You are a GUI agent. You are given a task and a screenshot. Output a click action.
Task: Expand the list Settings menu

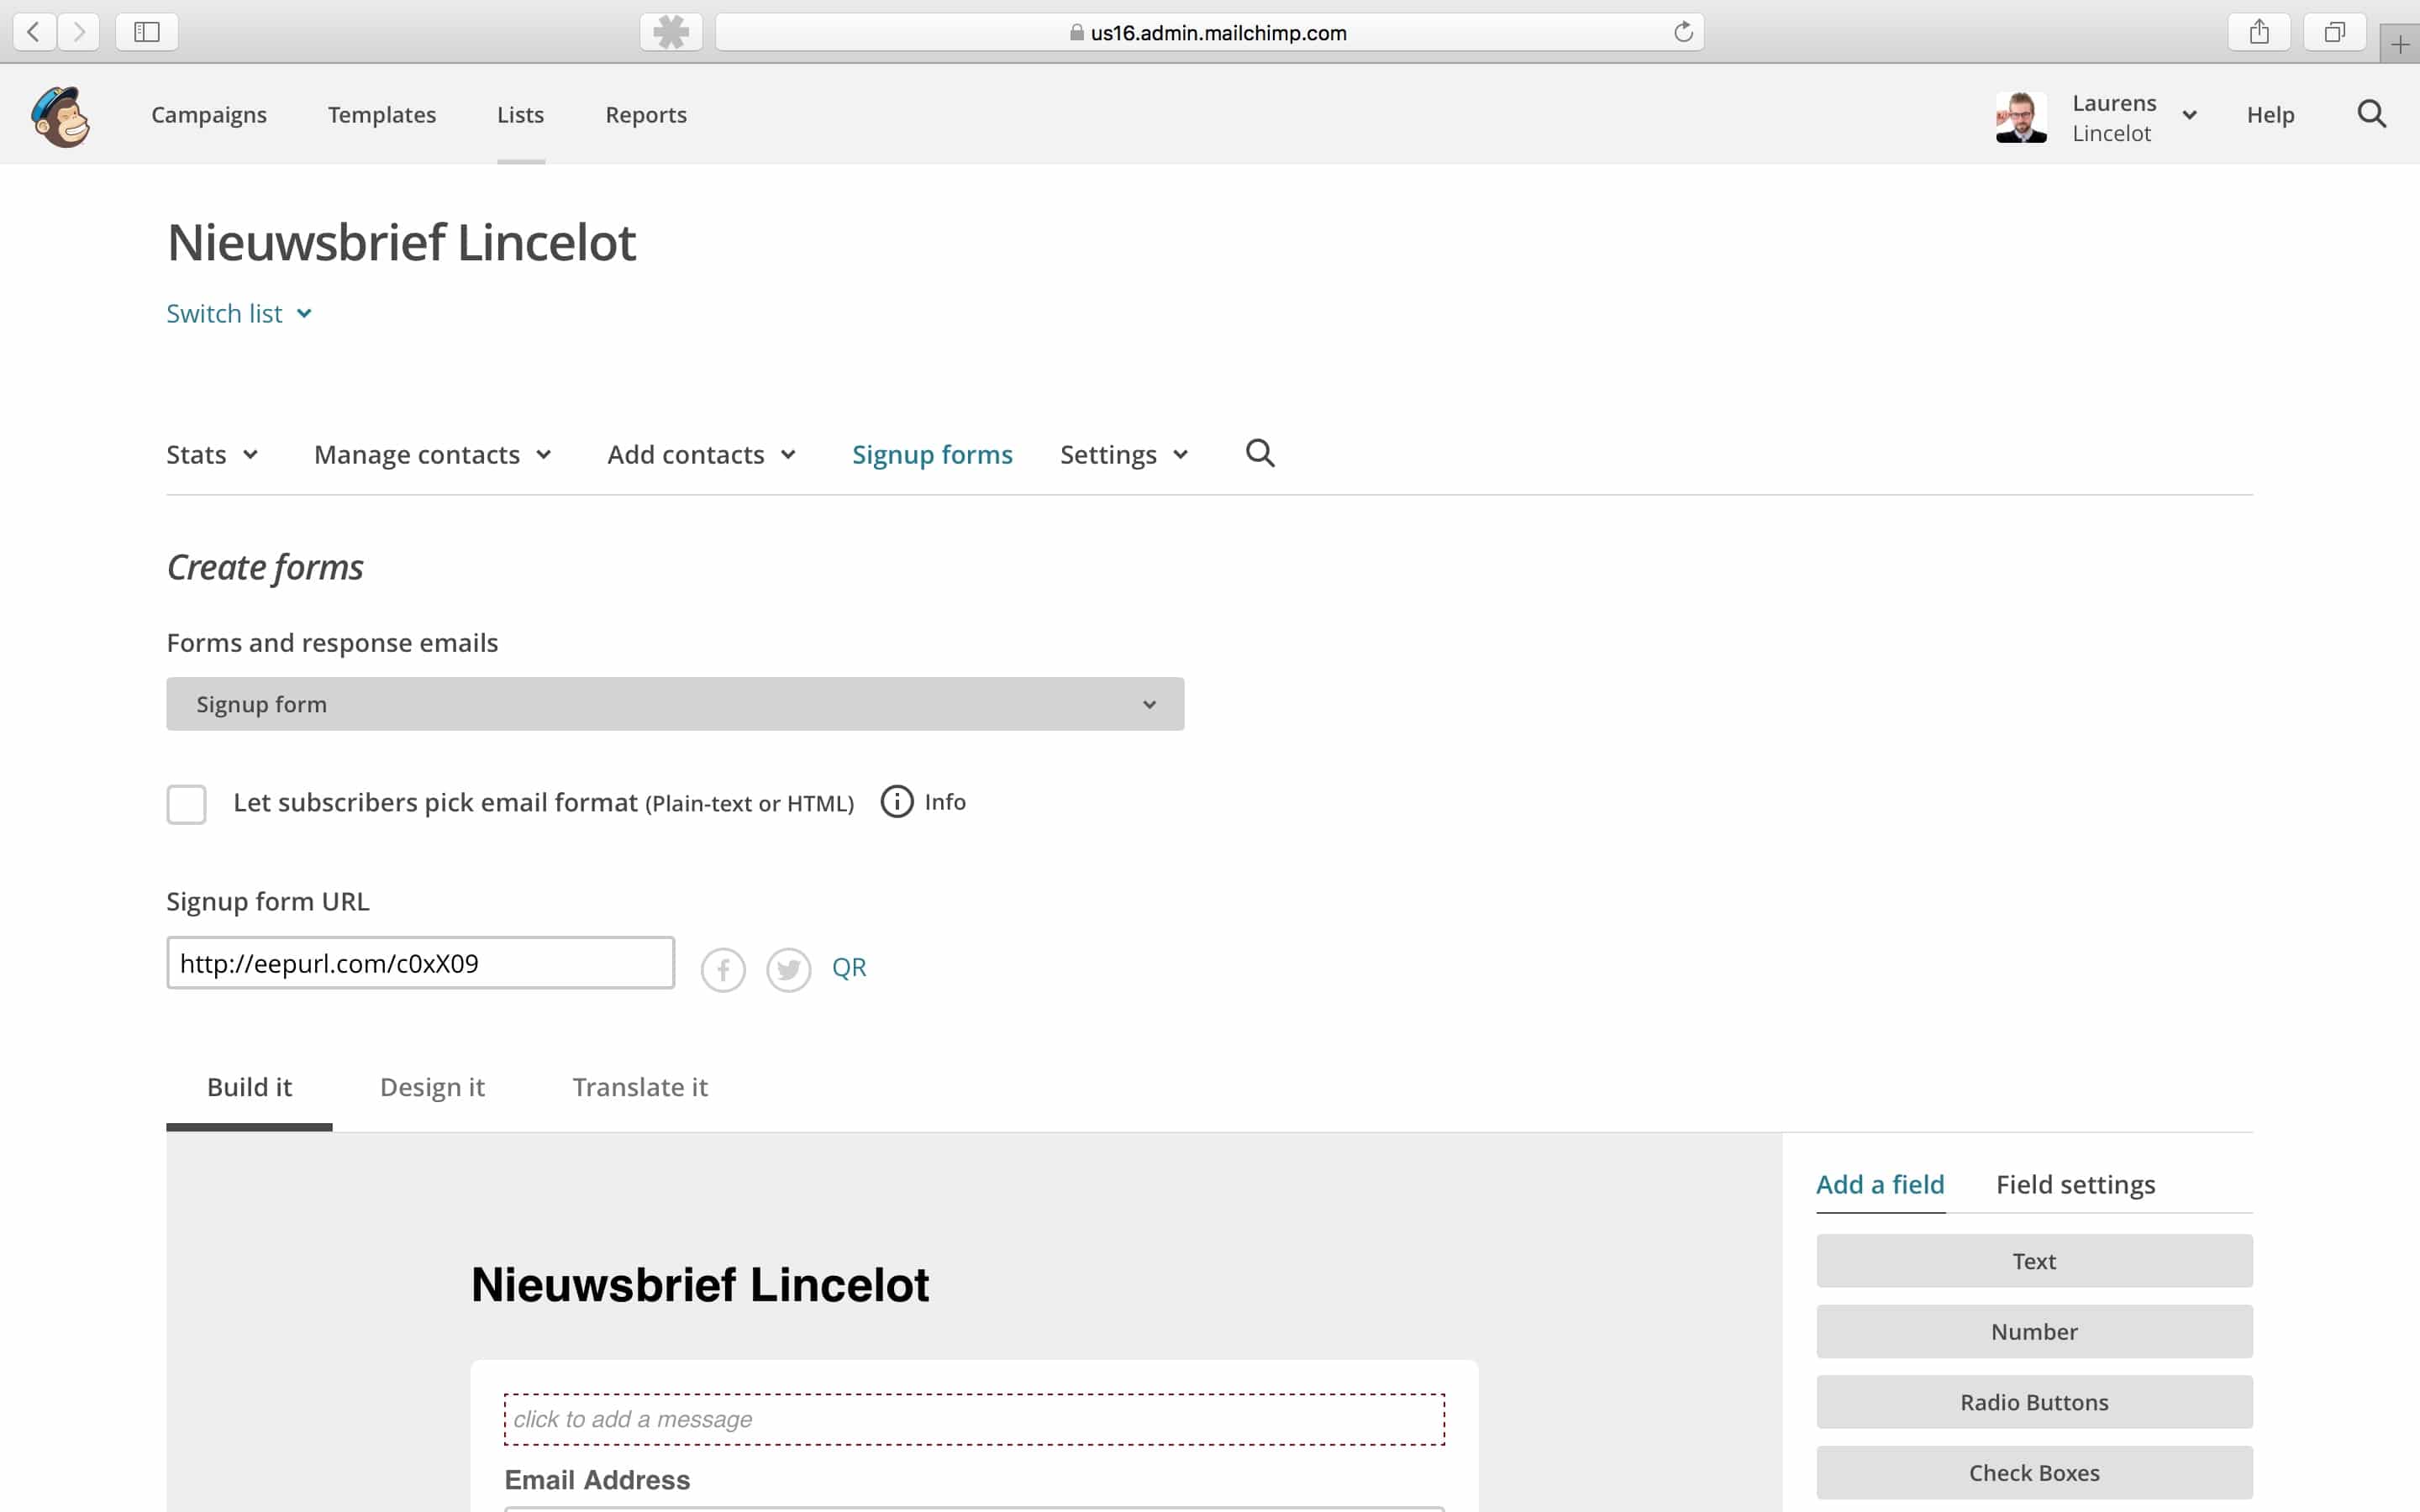1124,455
